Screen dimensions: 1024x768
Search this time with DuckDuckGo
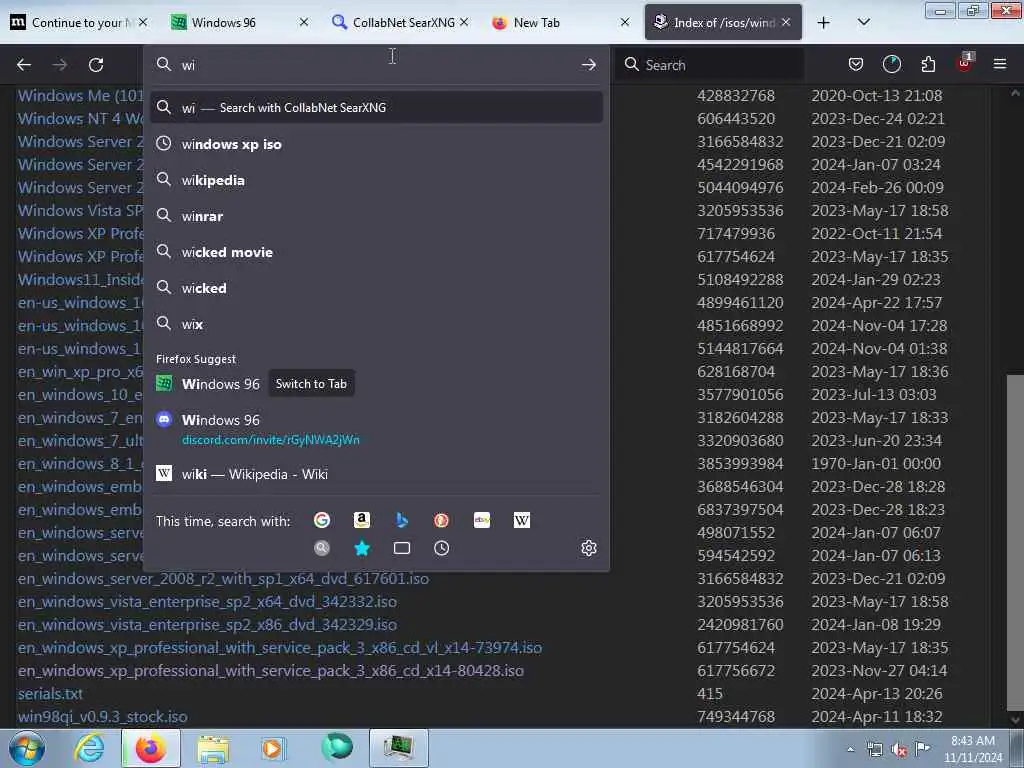click(441, 520)
